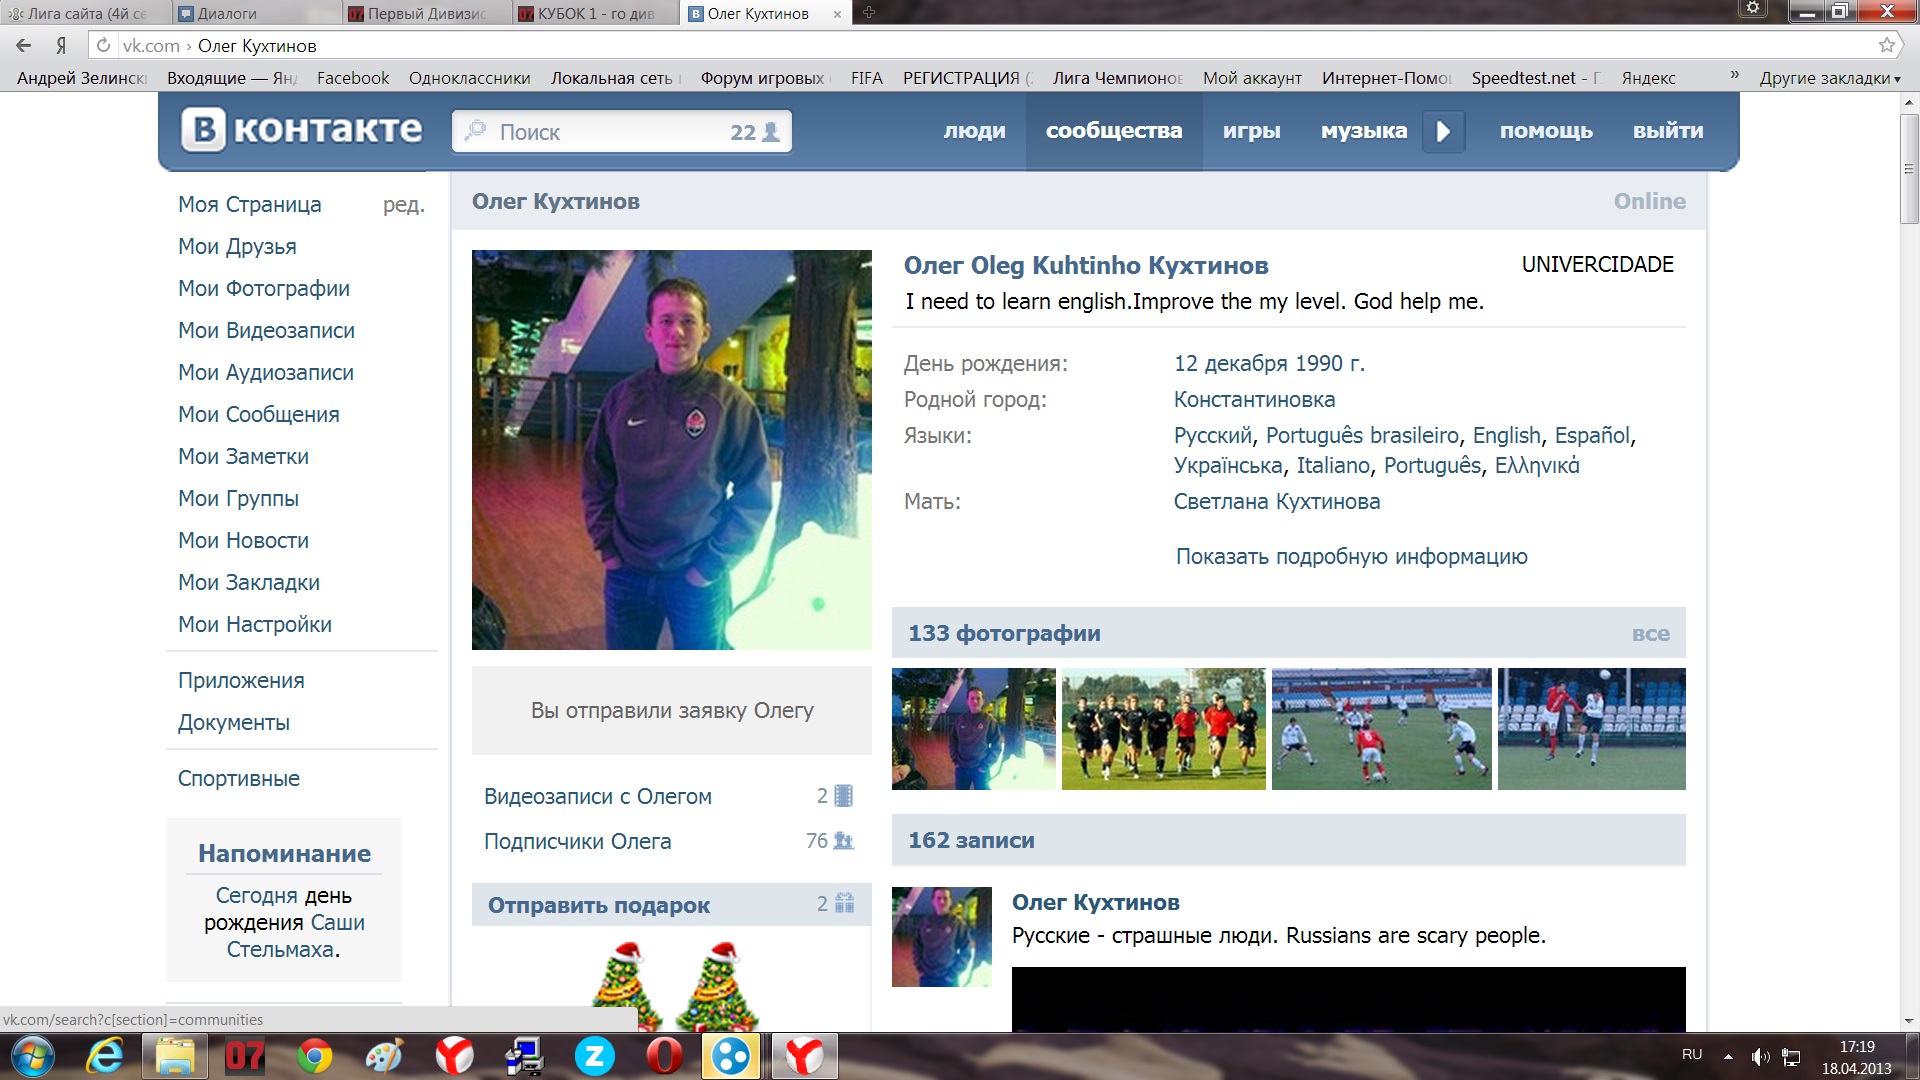Click the gift icon next to Отправить подарок
The image size is (1920, 1080).
(844, 903)
